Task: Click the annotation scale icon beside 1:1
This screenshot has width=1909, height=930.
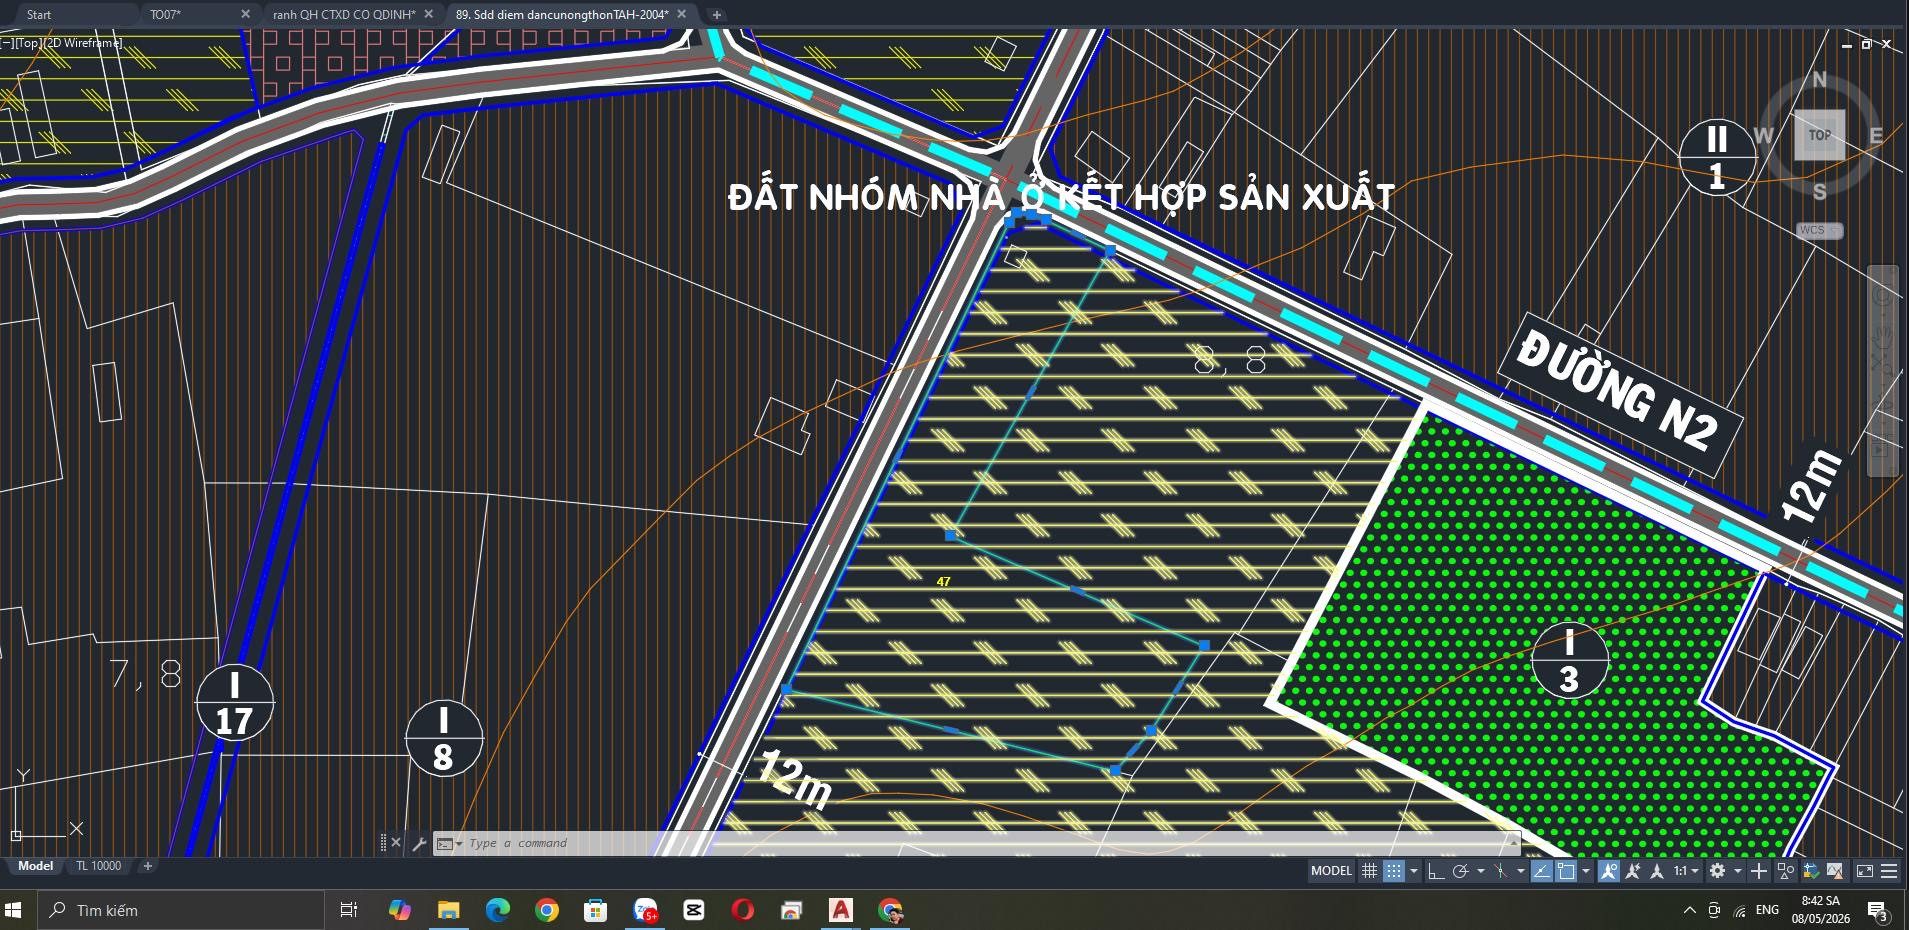Action: tap(1657, 871)
